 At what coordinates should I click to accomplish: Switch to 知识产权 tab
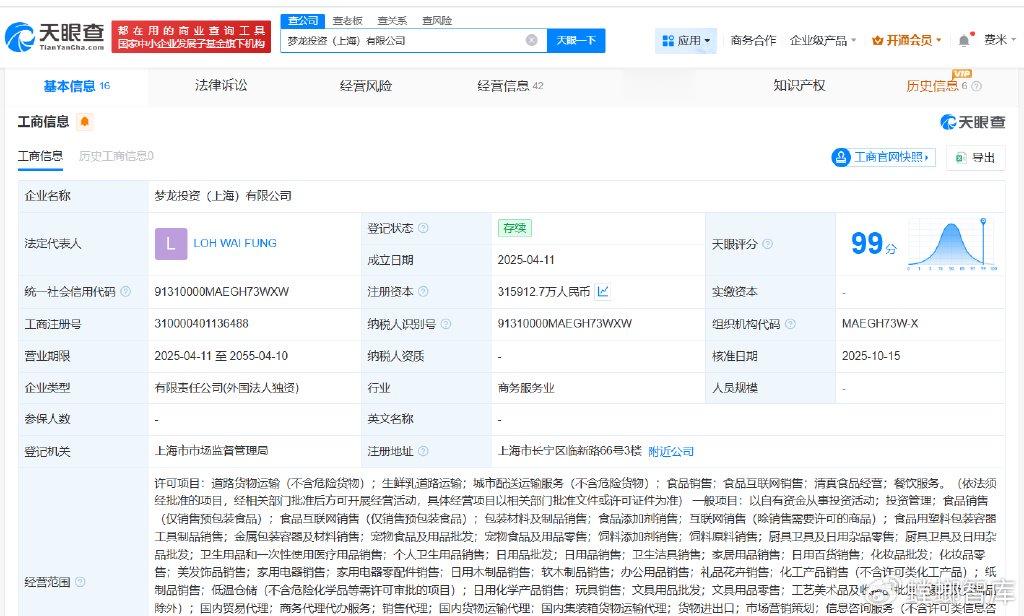pyautogui.click(x=799, y=86)
